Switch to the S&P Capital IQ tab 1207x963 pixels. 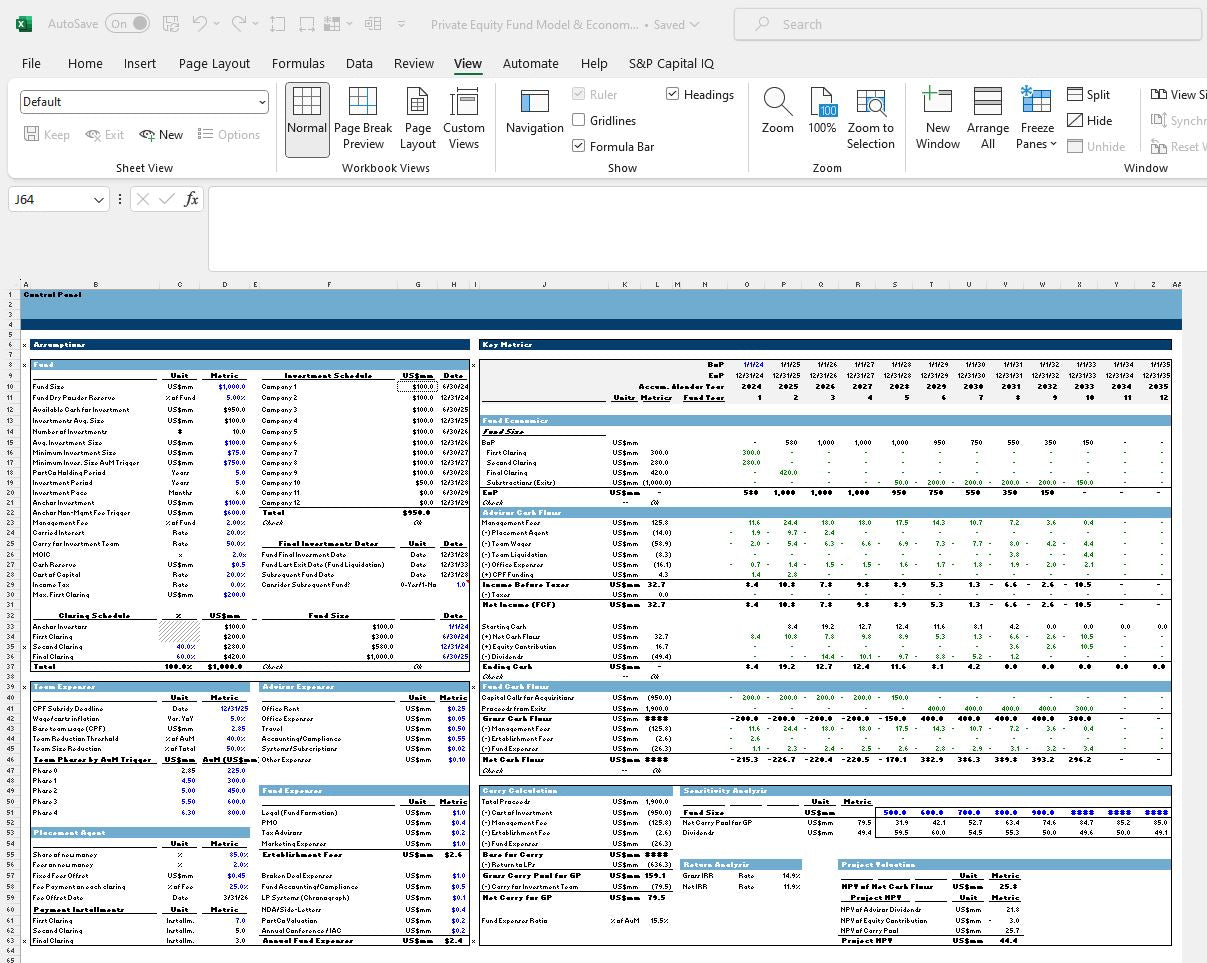[x=671, y=63]
